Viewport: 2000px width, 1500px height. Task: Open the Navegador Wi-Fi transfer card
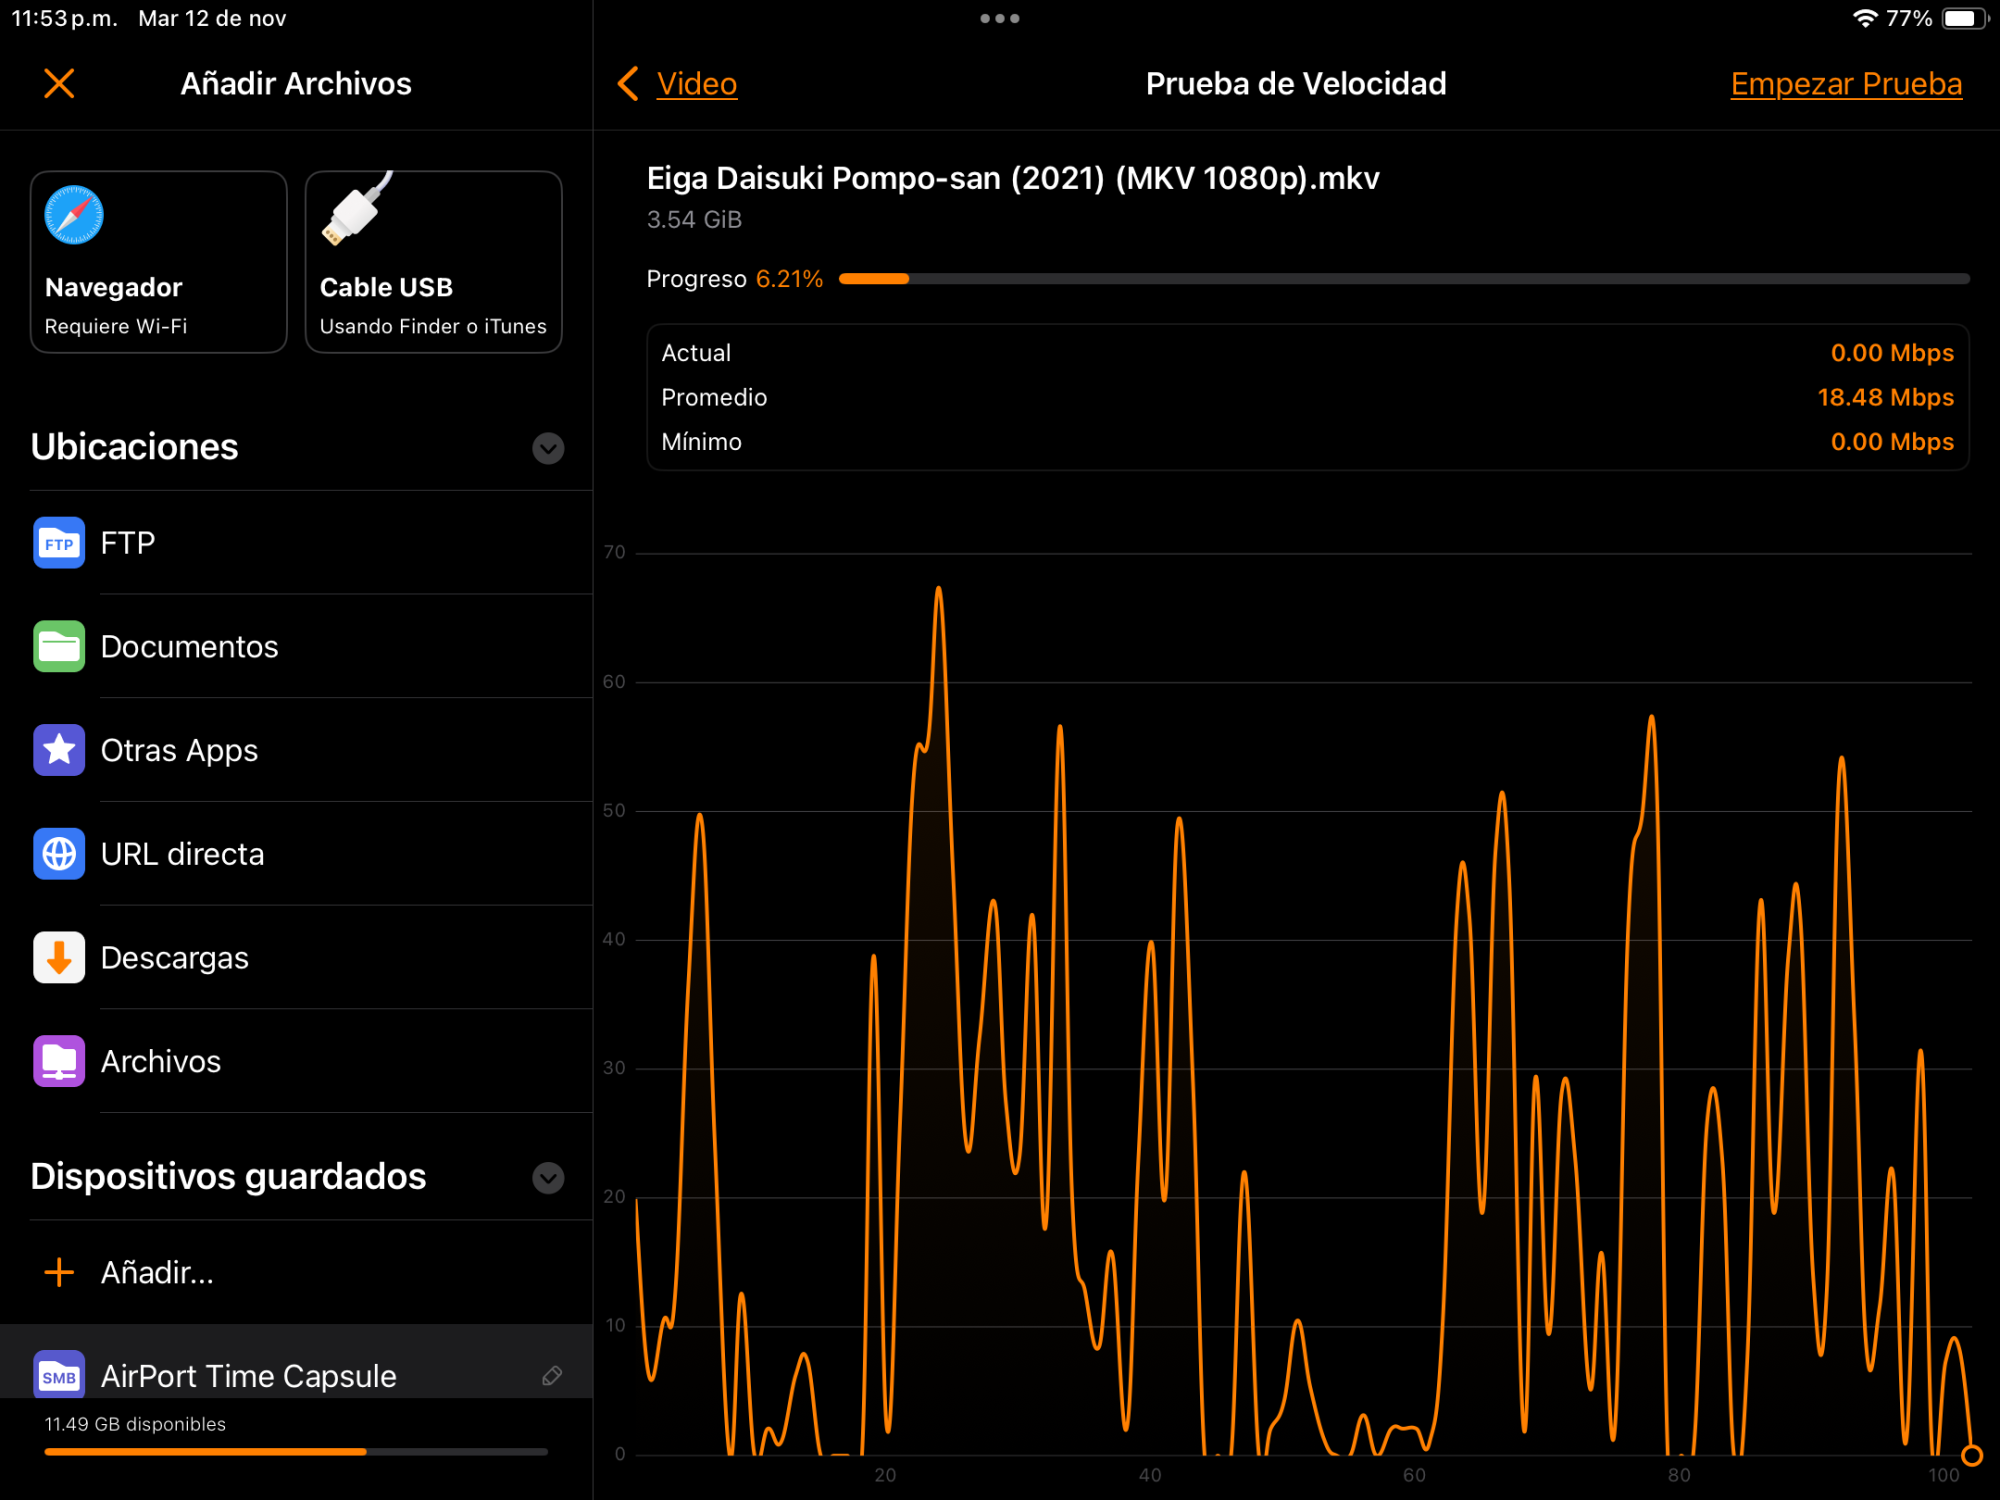point(158,262)
